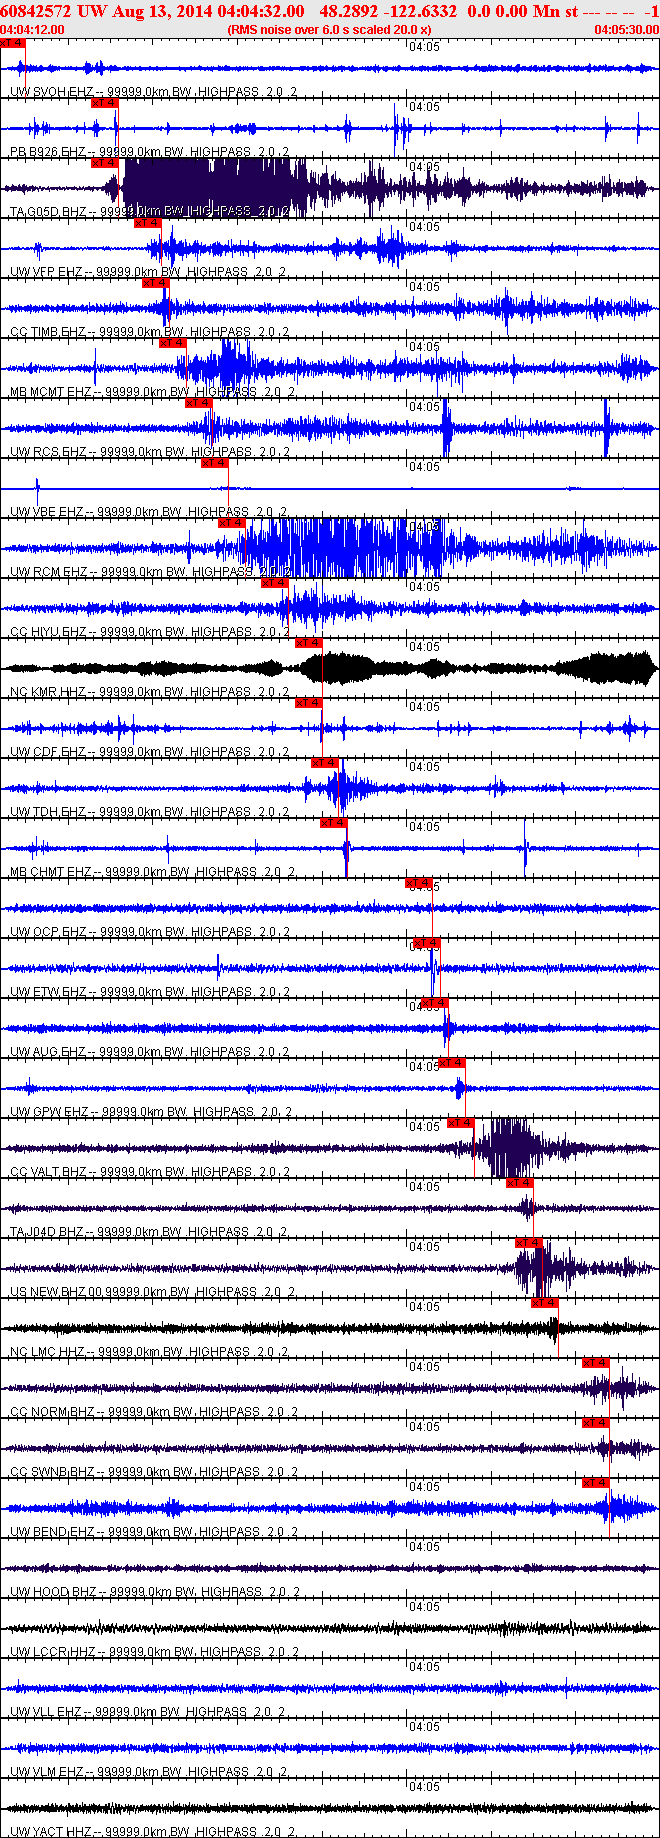Select the 'UW GPW EHZ' station label
Viewport: 660px width, 1838px height.
(49, 1112)
